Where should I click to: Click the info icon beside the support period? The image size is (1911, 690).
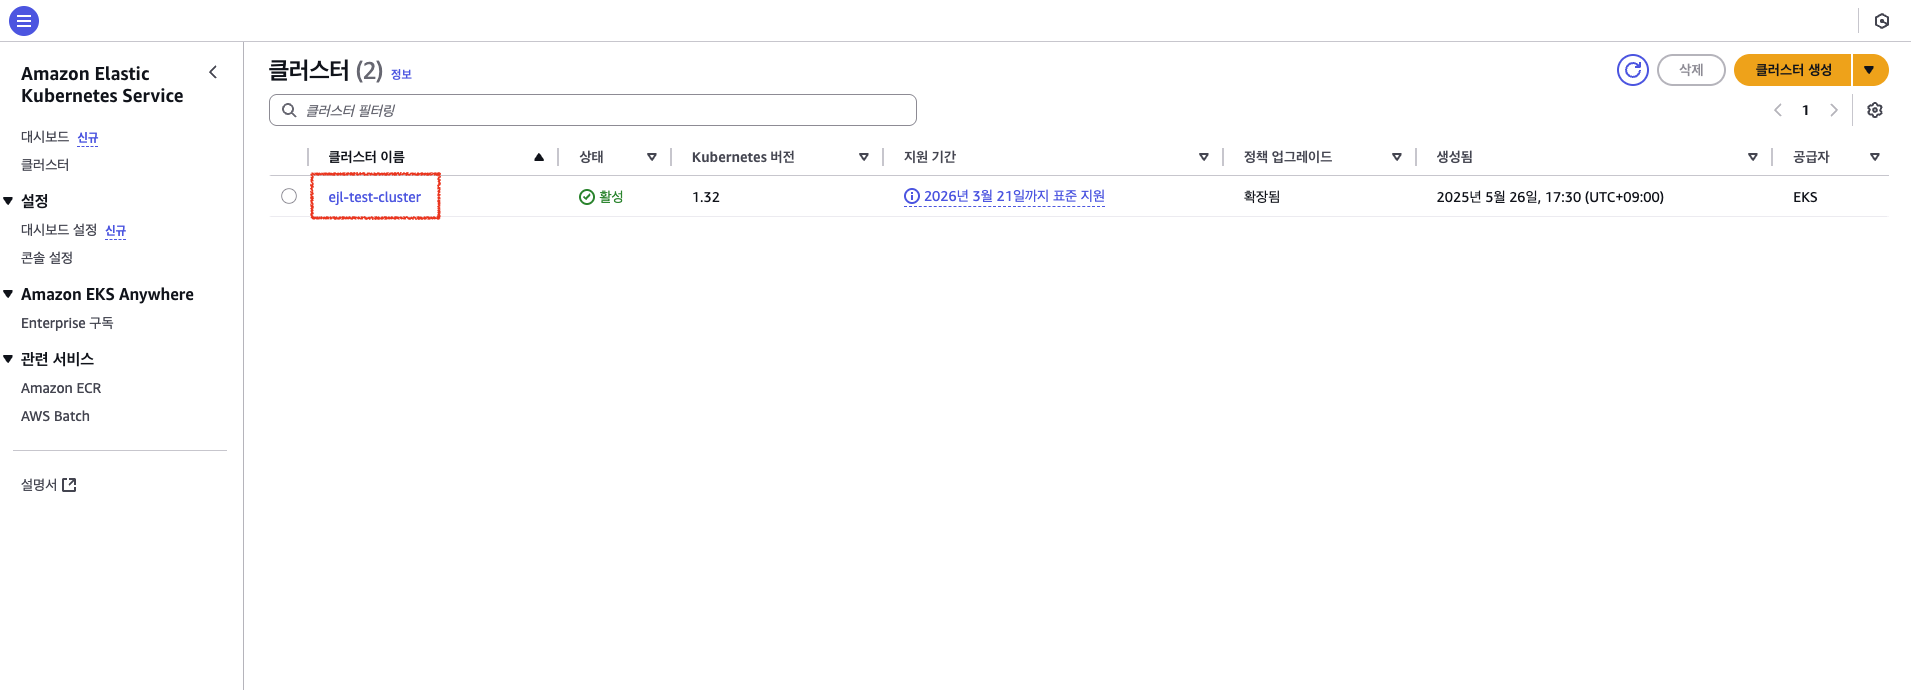coord(911,197)
